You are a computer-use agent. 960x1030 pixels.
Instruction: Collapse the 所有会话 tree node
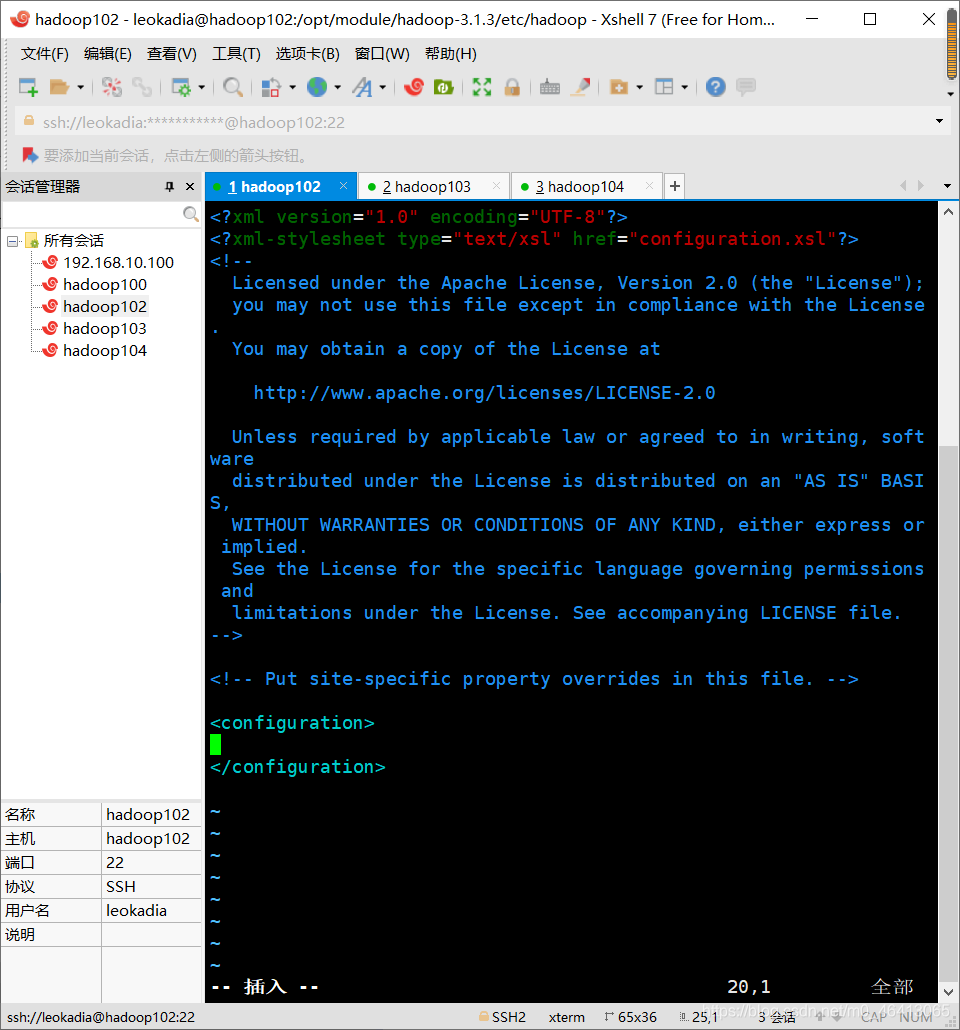(x=12, y=241)
